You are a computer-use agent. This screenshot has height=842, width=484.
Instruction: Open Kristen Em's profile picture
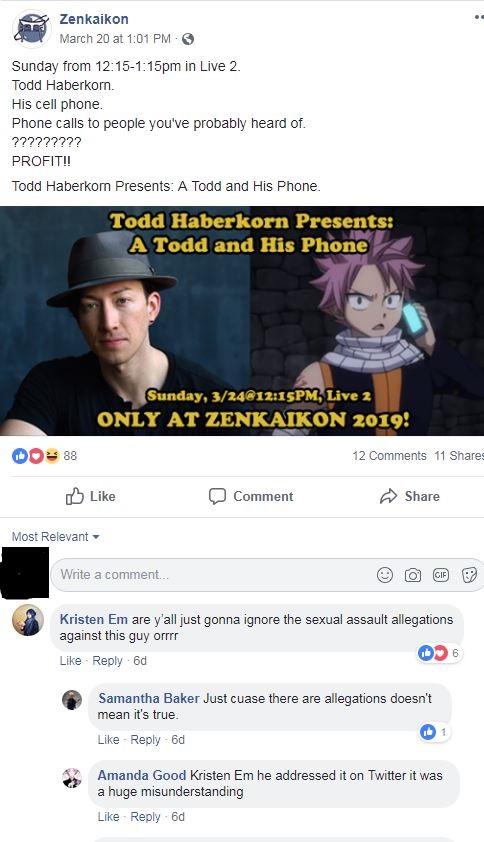[28, 620]
